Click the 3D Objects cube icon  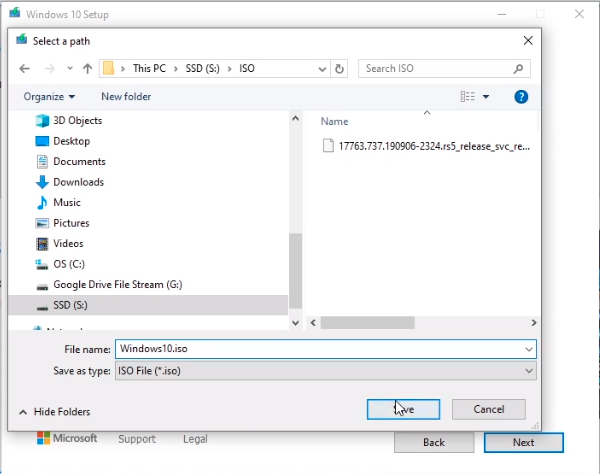[42, 121]
